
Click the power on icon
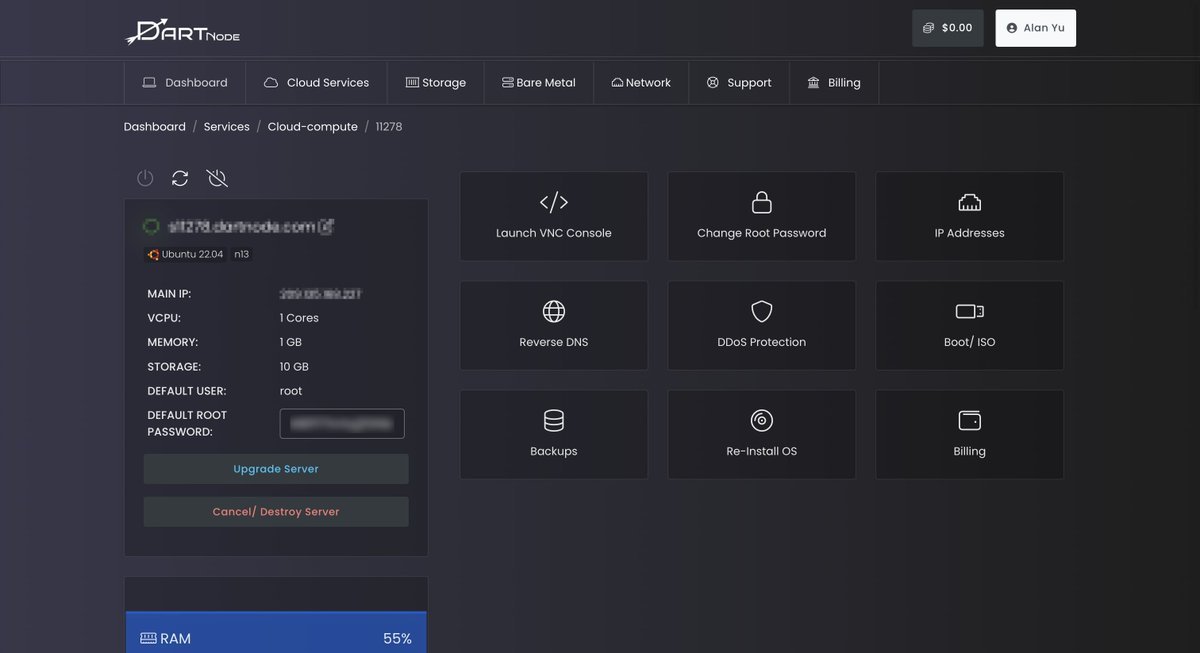click(145, 178)
